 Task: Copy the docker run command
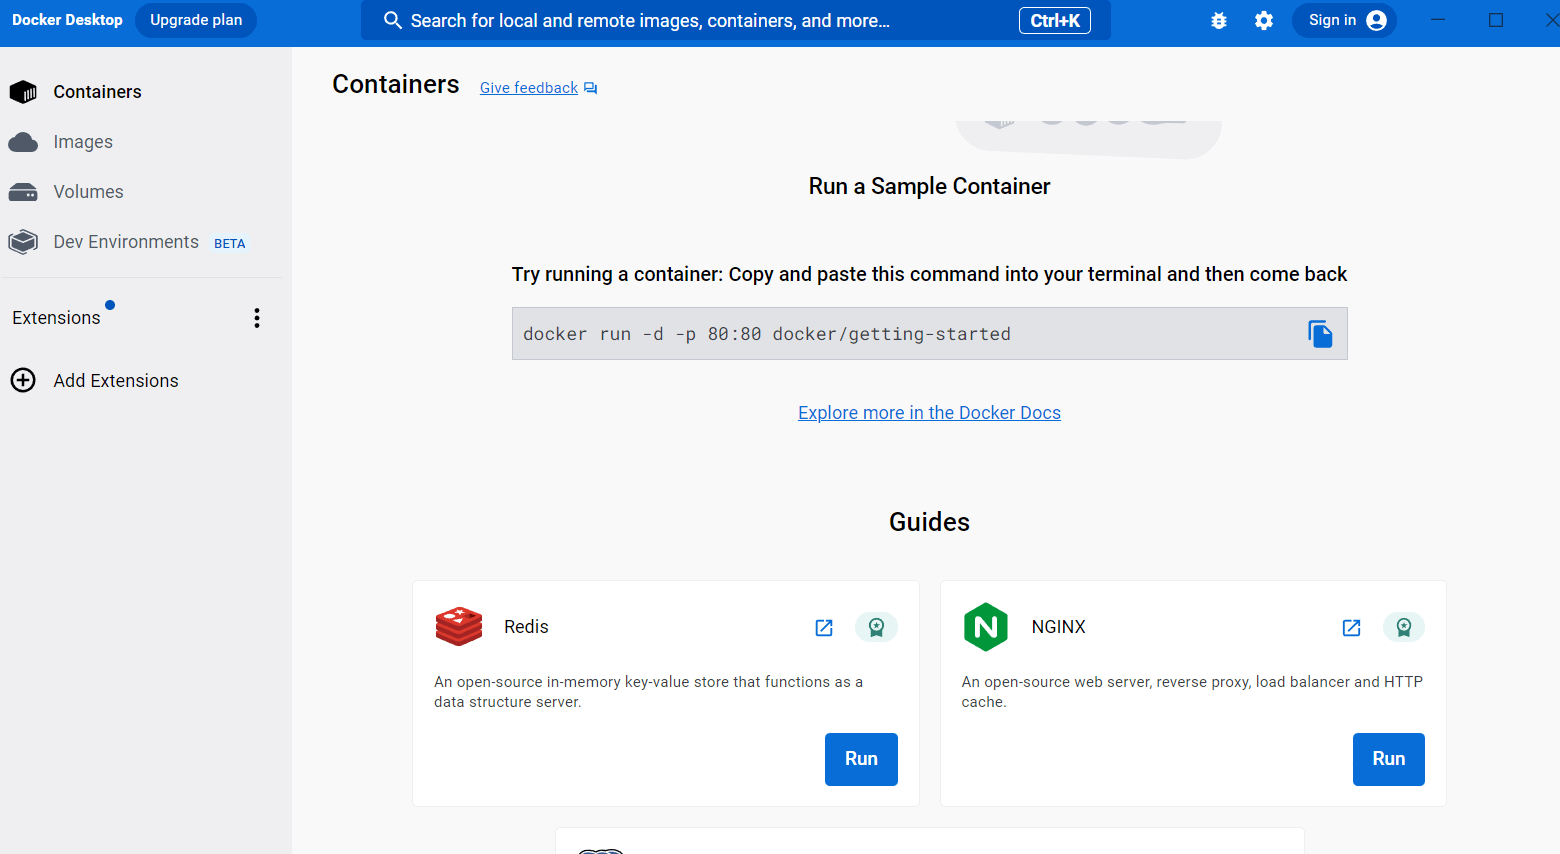pos(1320,334)
